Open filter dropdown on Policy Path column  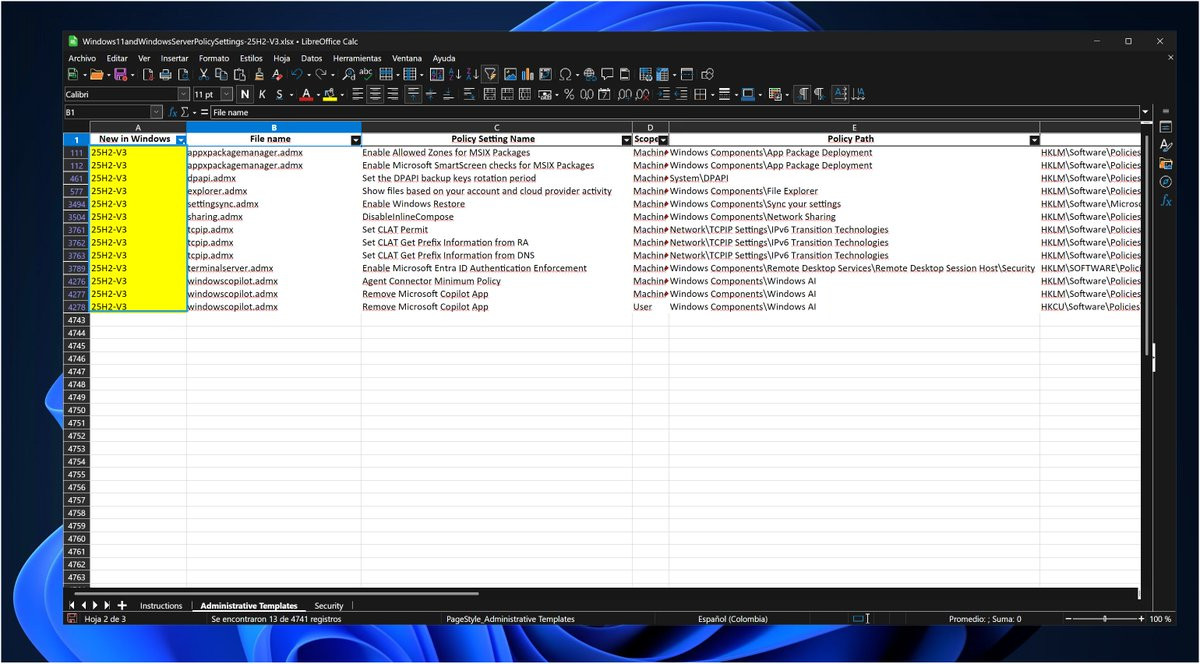pyautogui.click(x=1034, y=140)
